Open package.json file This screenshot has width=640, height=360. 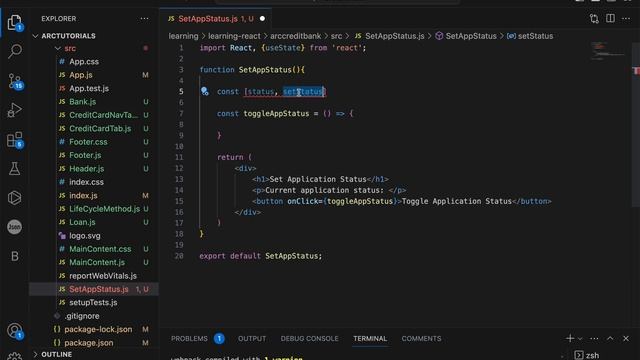coord(89,343)
